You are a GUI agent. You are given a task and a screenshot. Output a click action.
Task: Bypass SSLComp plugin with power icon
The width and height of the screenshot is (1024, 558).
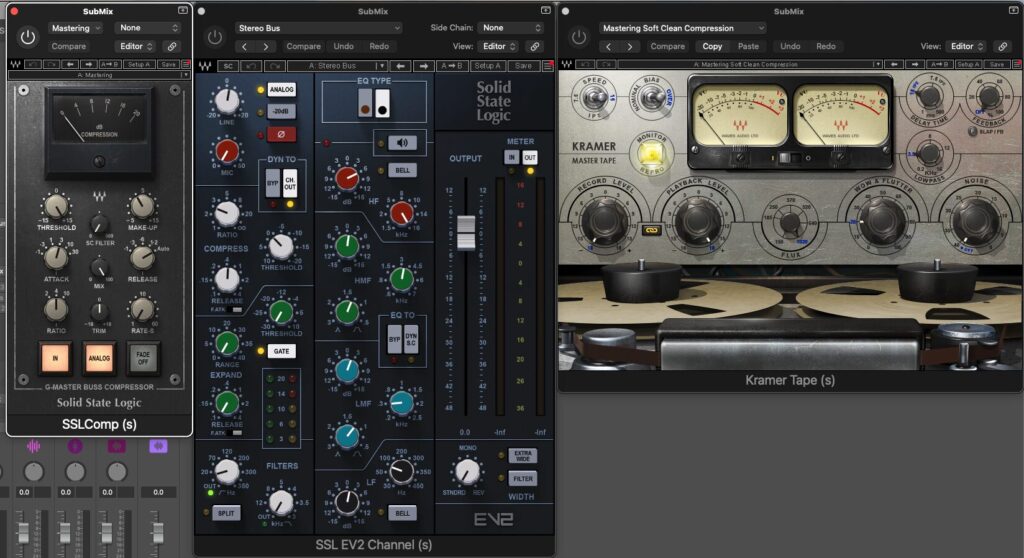[x=27, y=37]
